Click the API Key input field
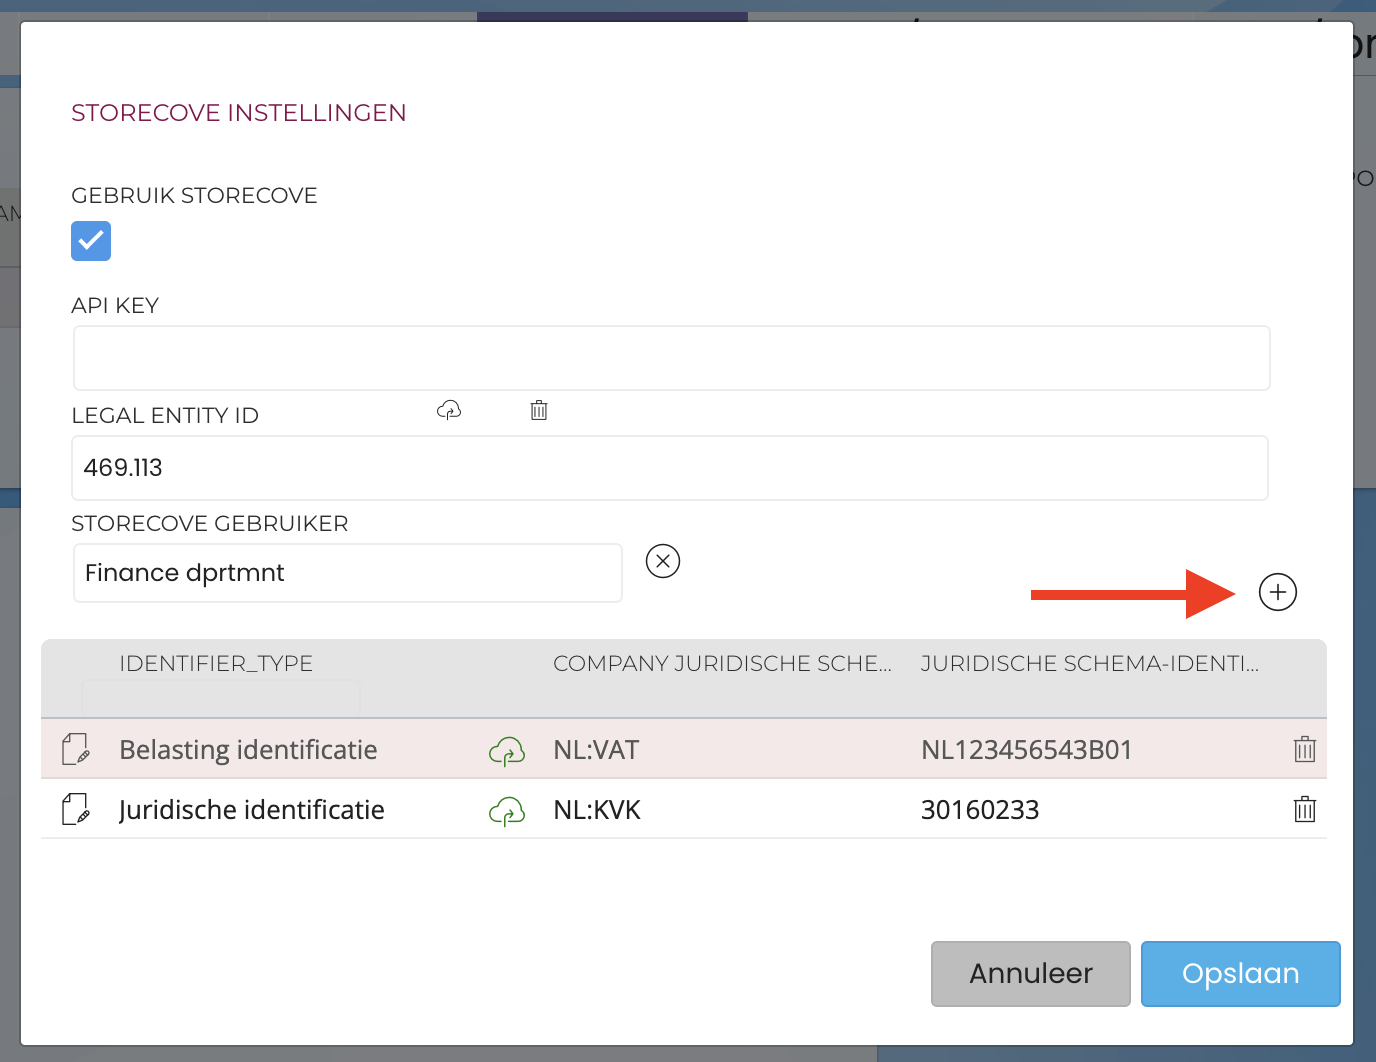Screen dimensions: 1376x1062 tap(671, 358)
